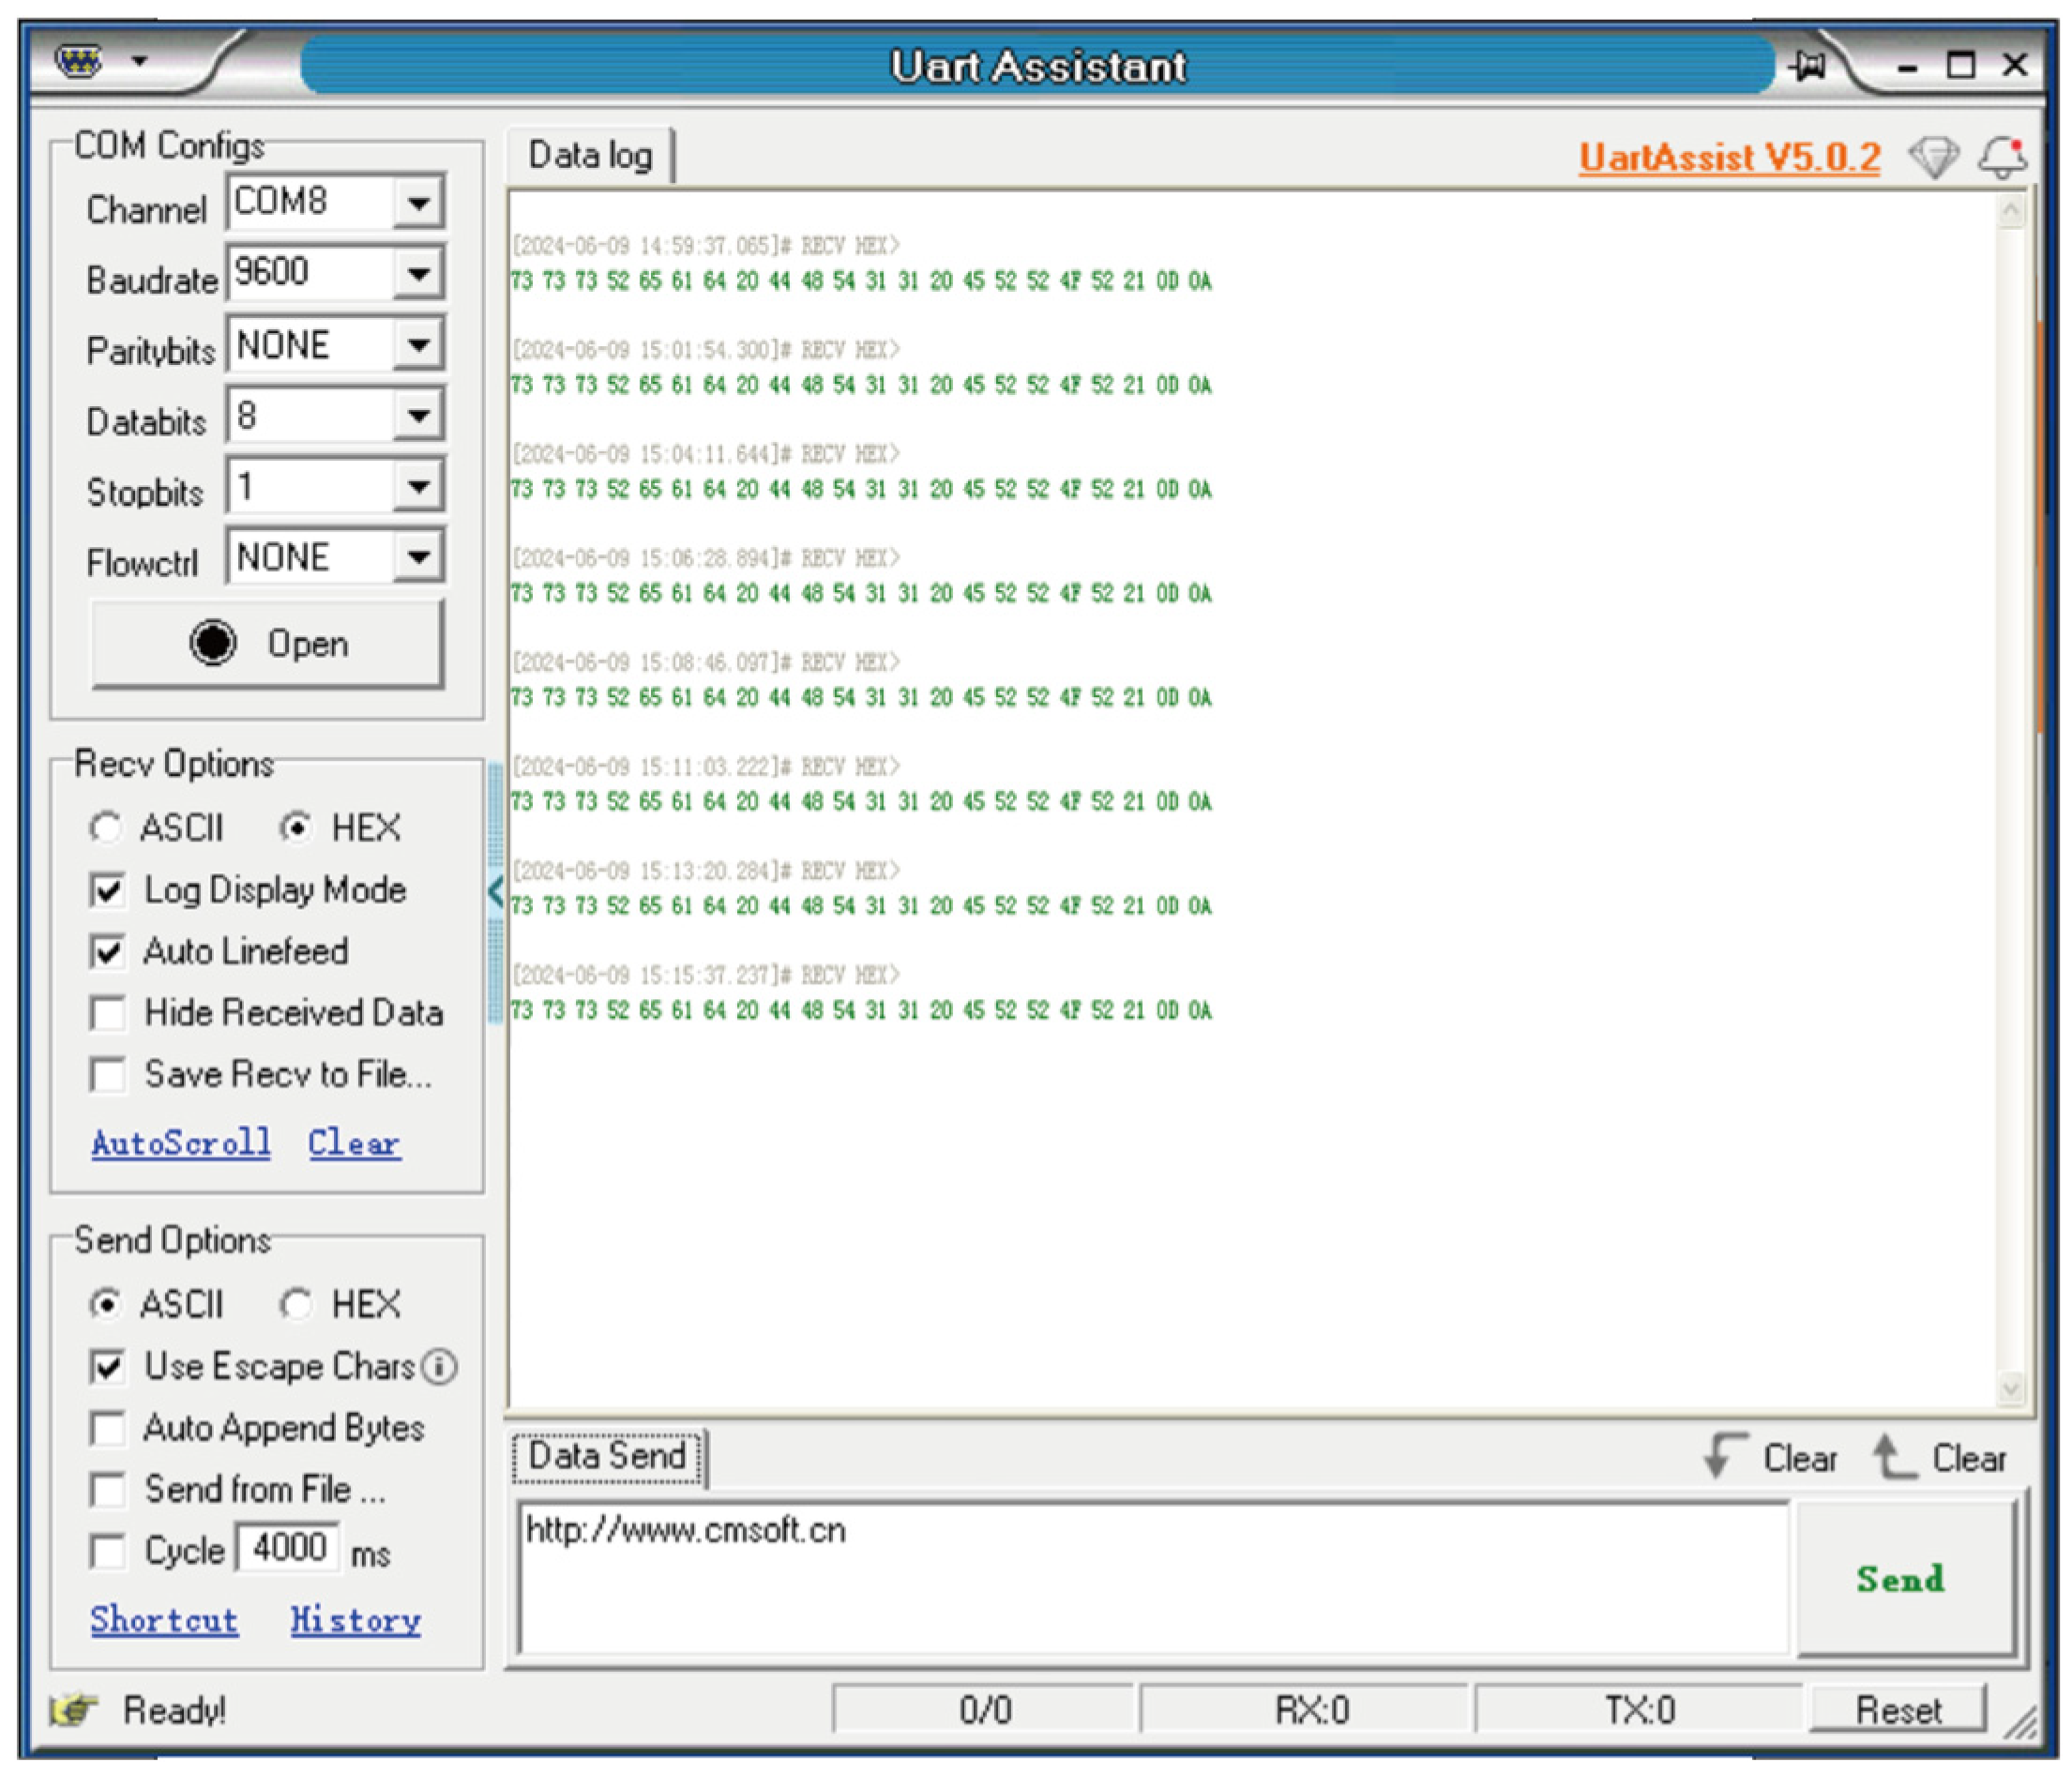Click the Cycle interval field showing 4000
The width and height of the screenshot is (2072, 1777).
[x=288, y=1549]
